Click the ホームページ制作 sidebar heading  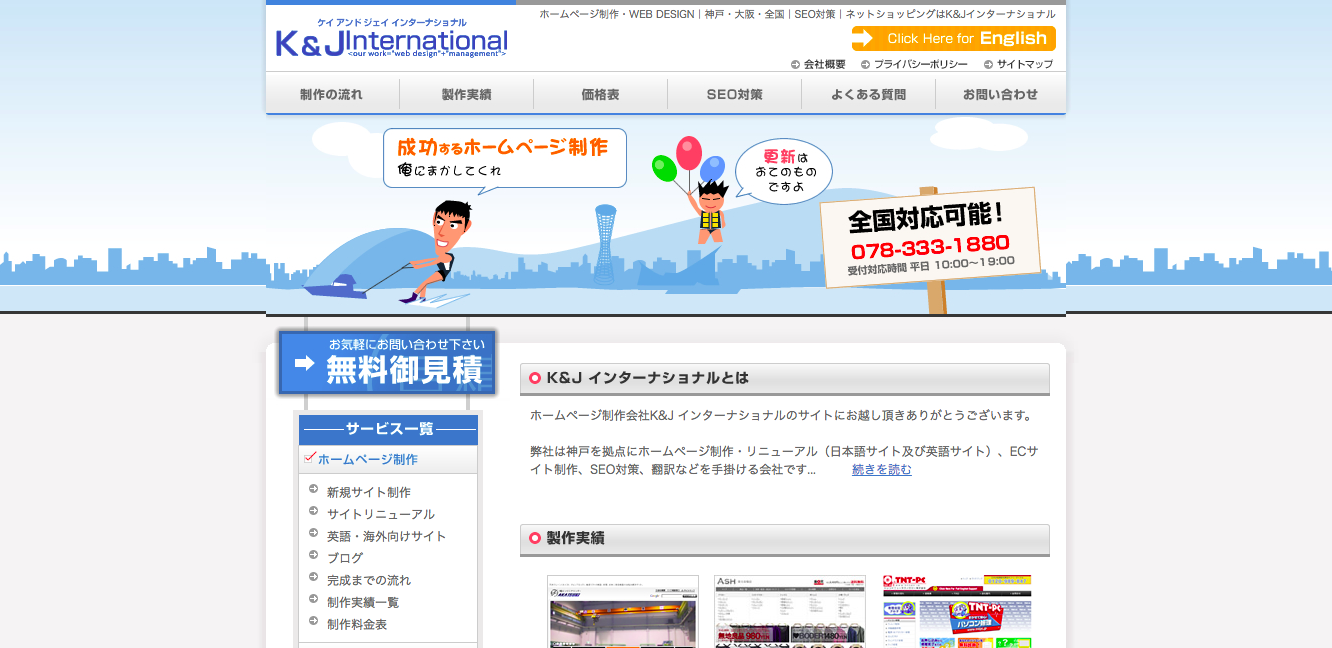(368, 459)
